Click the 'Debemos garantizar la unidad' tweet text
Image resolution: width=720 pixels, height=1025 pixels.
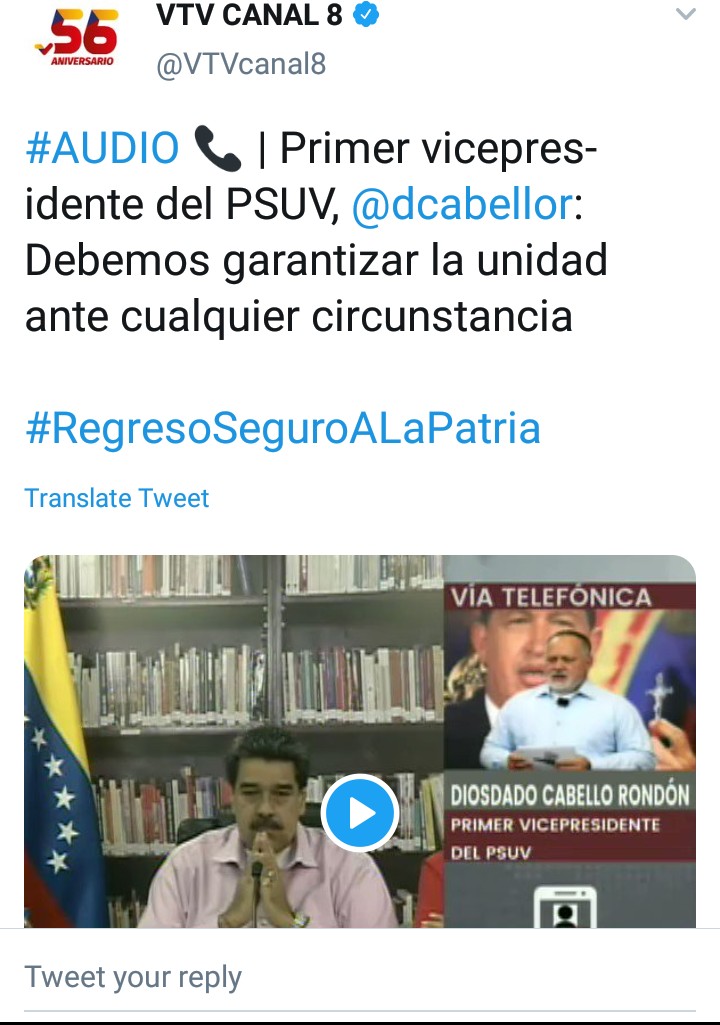[x=317, y=260]
